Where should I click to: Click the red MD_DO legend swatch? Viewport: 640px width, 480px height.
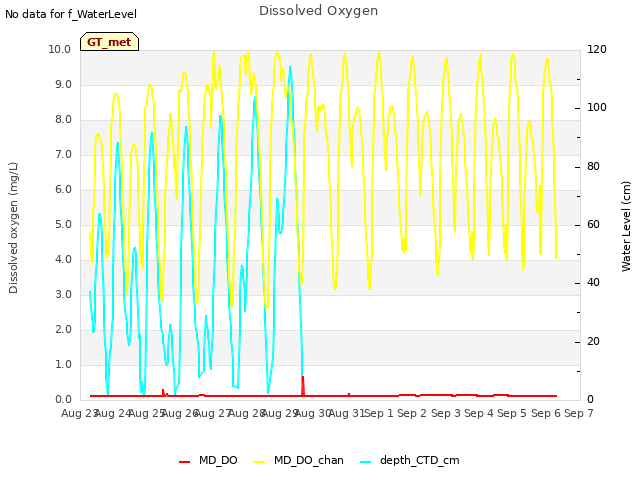184,462
